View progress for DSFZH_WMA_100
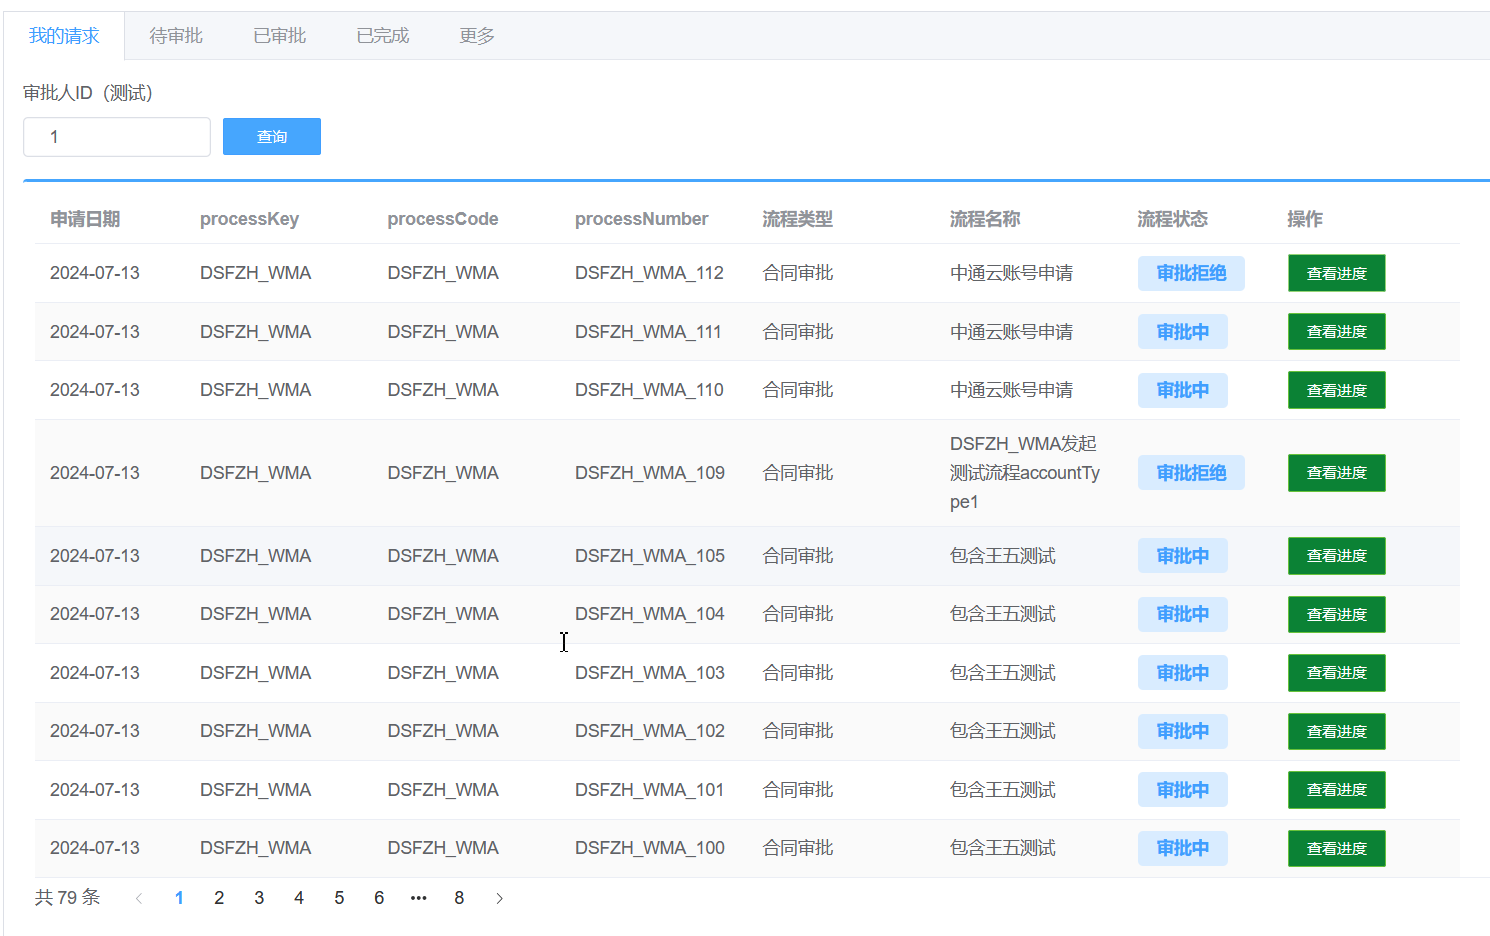 coord(1336,848)
